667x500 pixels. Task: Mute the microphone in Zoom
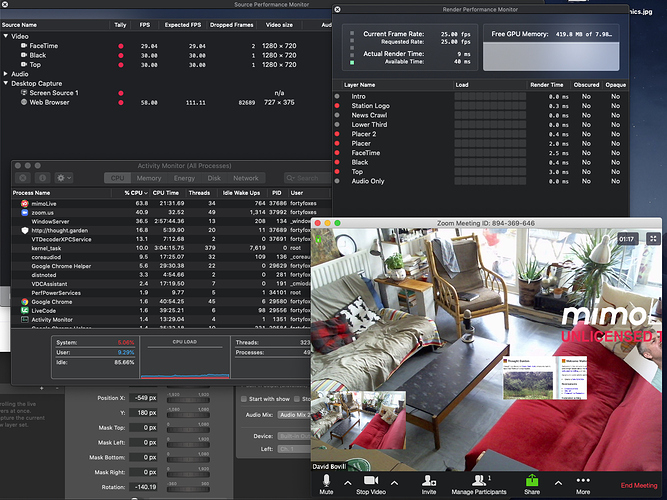[x=326, y=484]
